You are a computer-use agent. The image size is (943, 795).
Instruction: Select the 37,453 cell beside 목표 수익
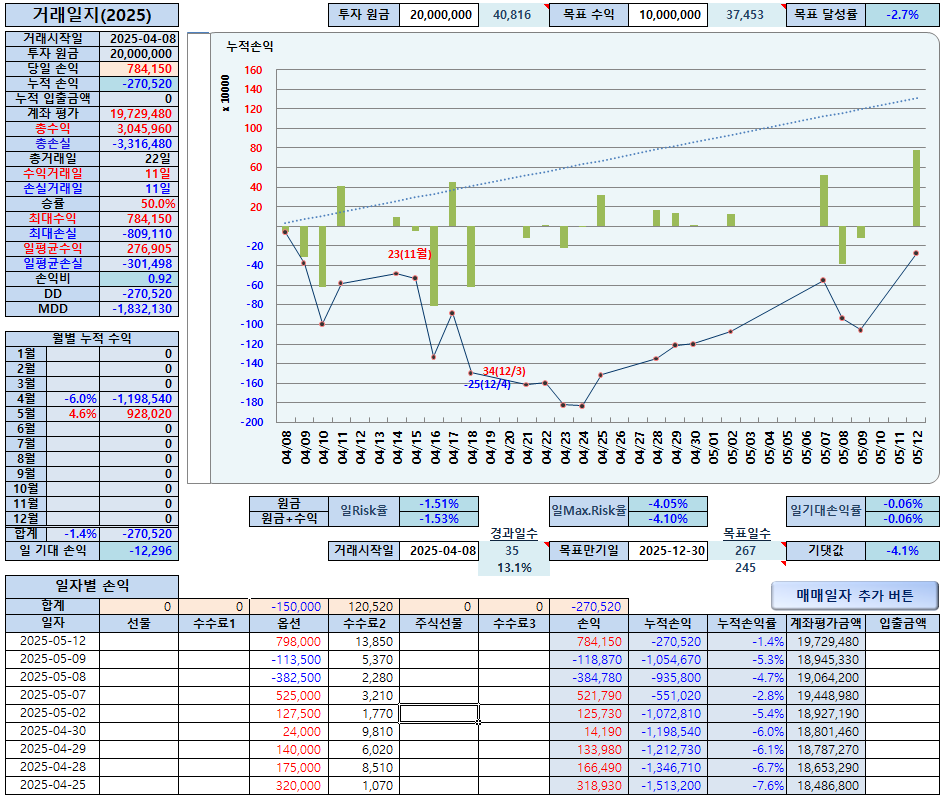(747, 15)
